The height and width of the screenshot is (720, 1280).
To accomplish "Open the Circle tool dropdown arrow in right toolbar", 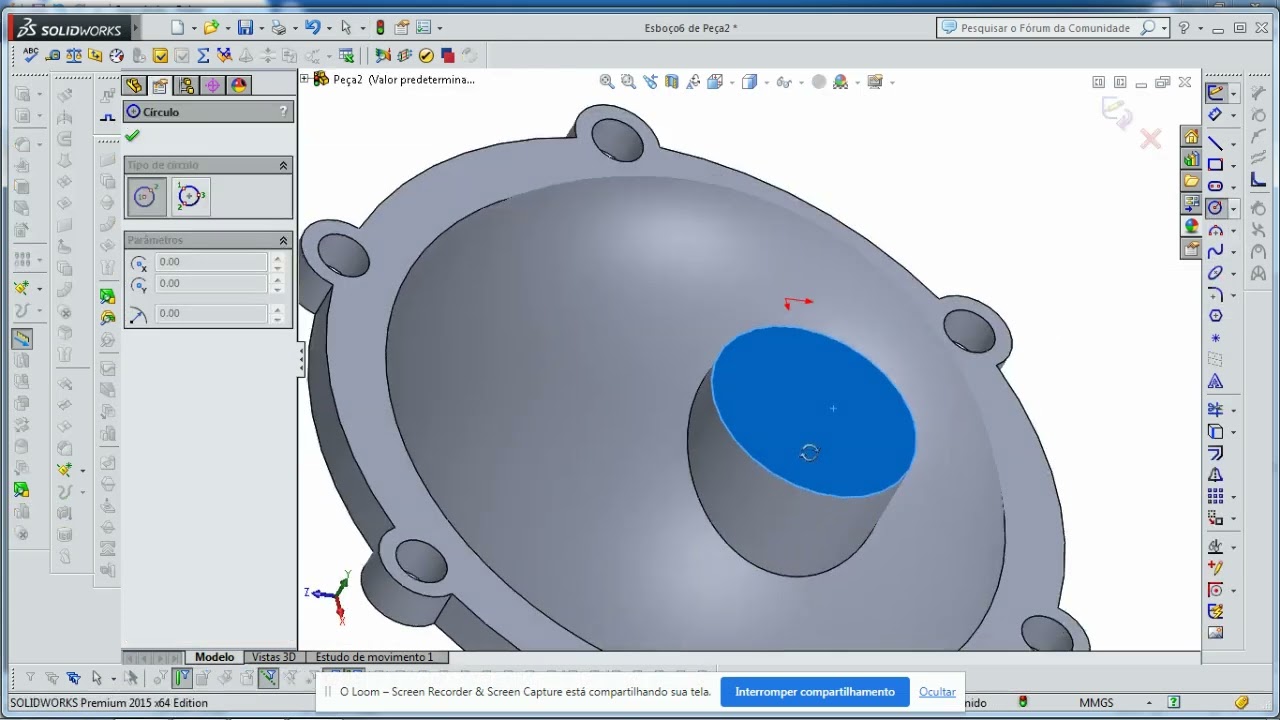I will tap(1233, 209).
